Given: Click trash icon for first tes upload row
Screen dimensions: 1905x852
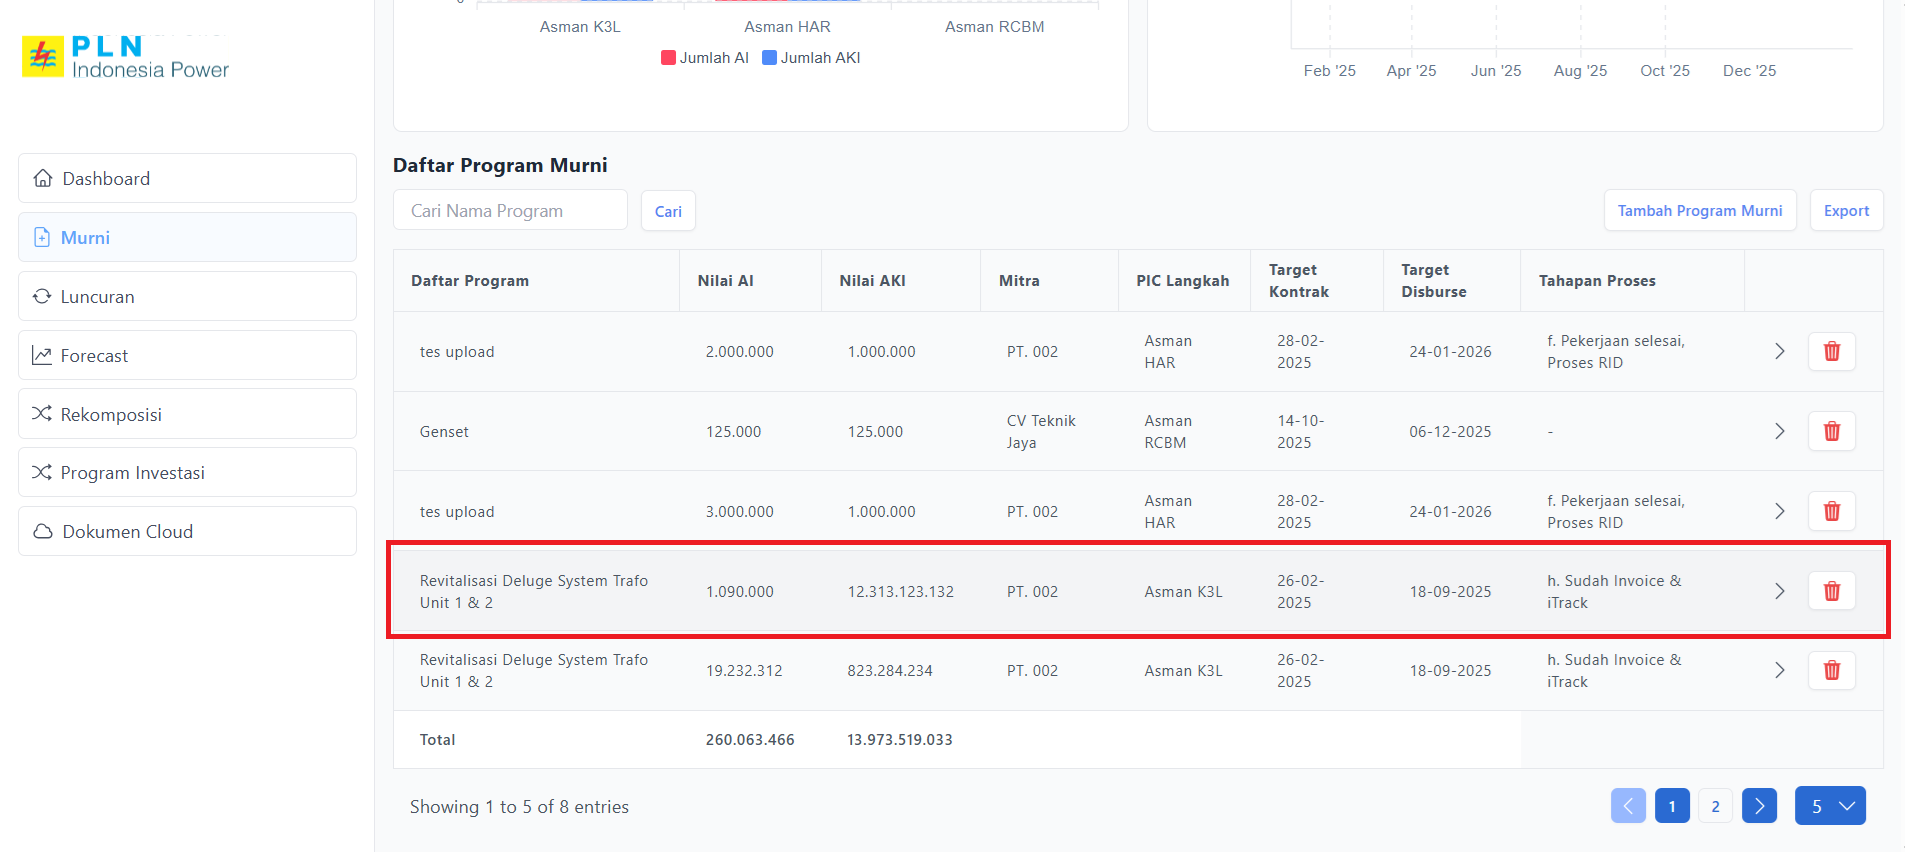Looking at the screenshot, I should [x=1831, y=351].
